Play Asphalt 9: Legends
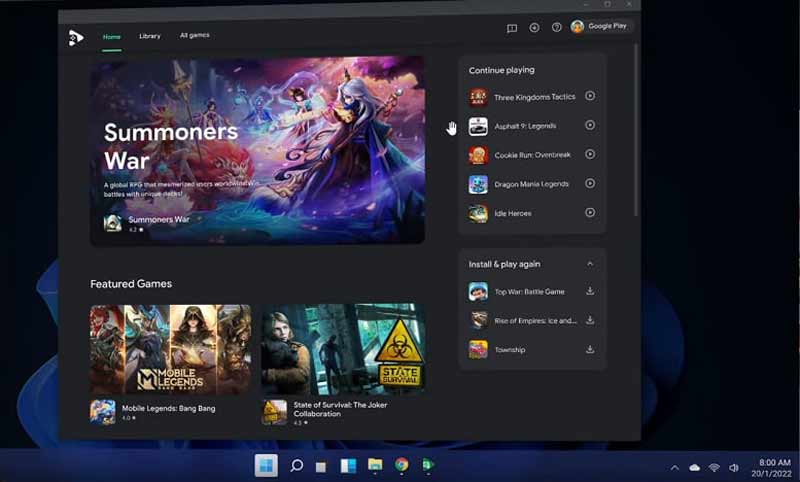The image size is (800, 482). (590, 125)
